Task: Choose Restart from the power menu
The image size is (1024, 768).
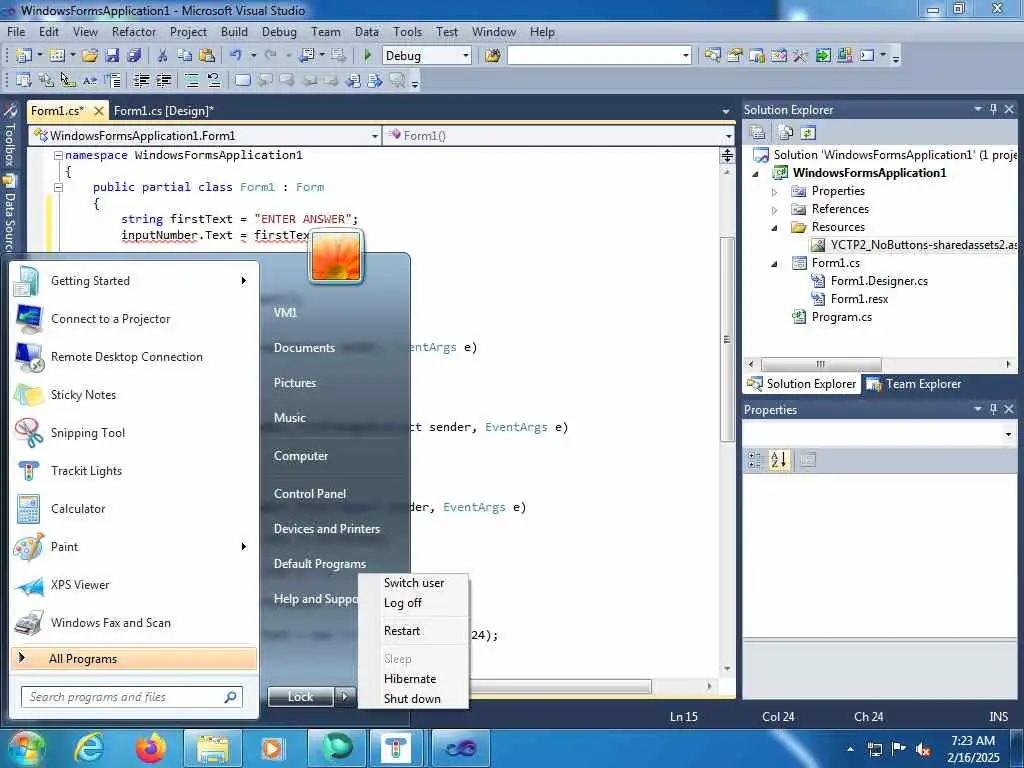Action: [402, 631]
